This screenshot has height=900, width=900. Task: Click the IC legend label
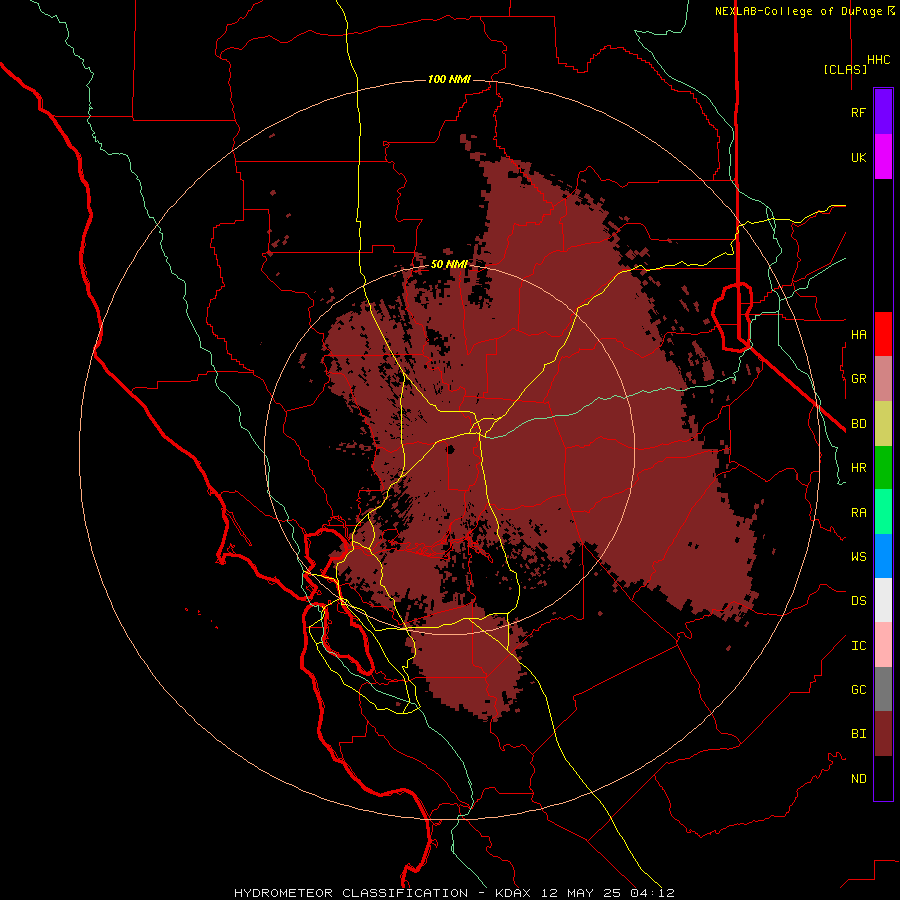tap(858, 645)
